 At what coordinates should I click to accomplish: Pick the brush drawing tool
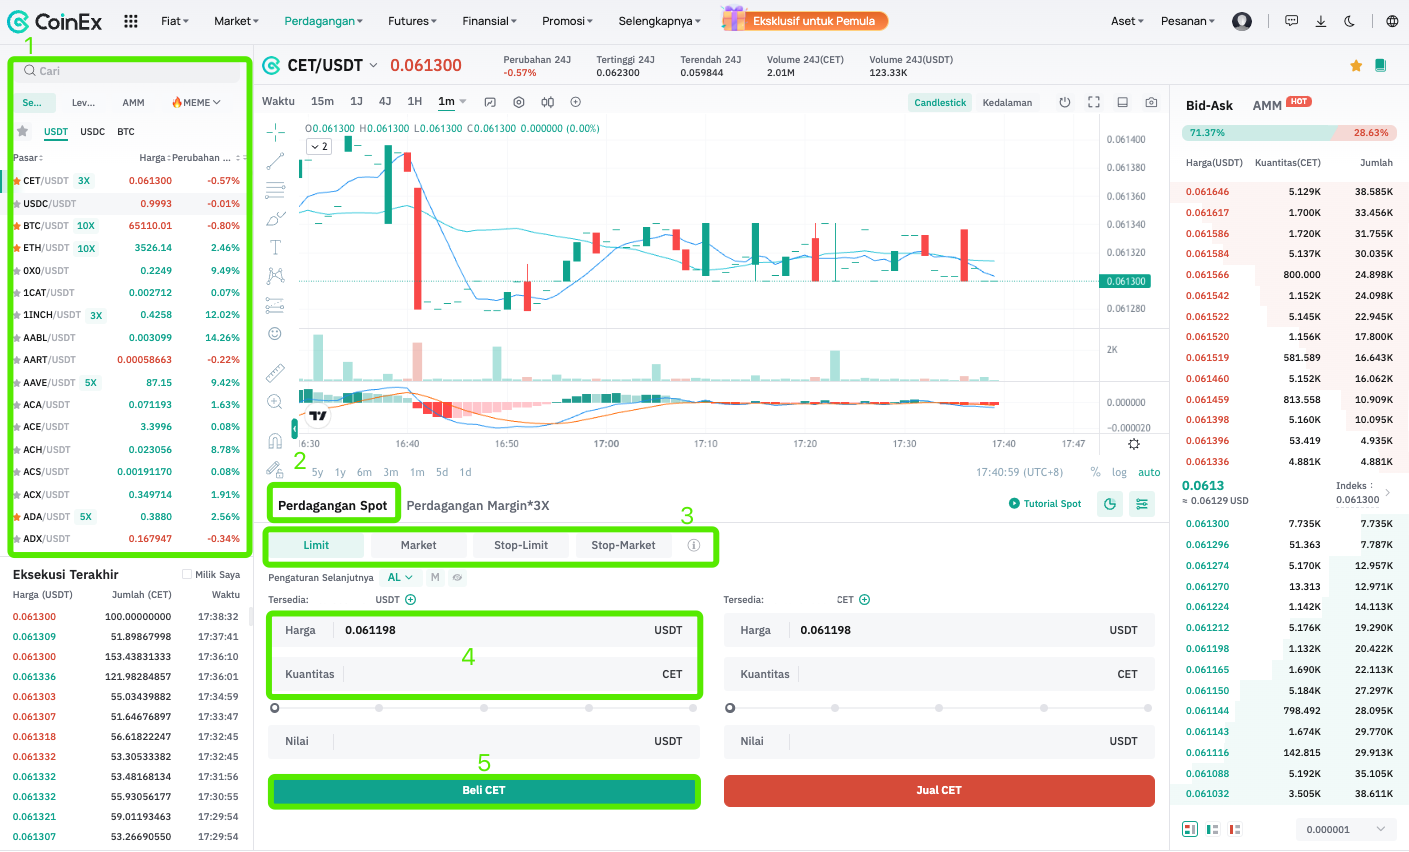(x=276, y=218)
